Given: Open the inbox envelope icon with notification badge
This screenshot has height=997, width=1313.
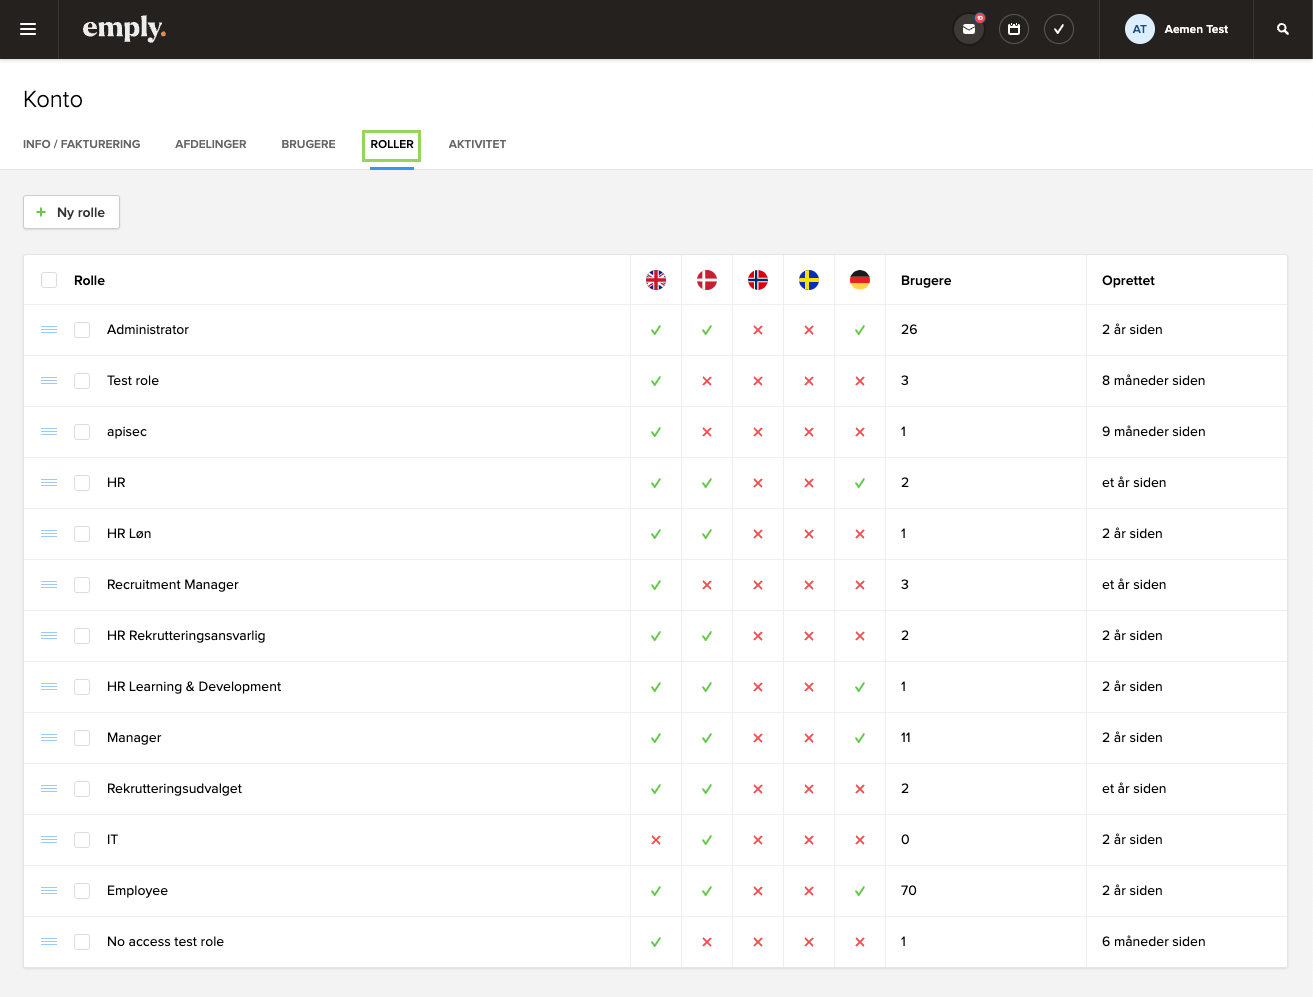Looking at the screenshot, I should click(x=968, y=29).
